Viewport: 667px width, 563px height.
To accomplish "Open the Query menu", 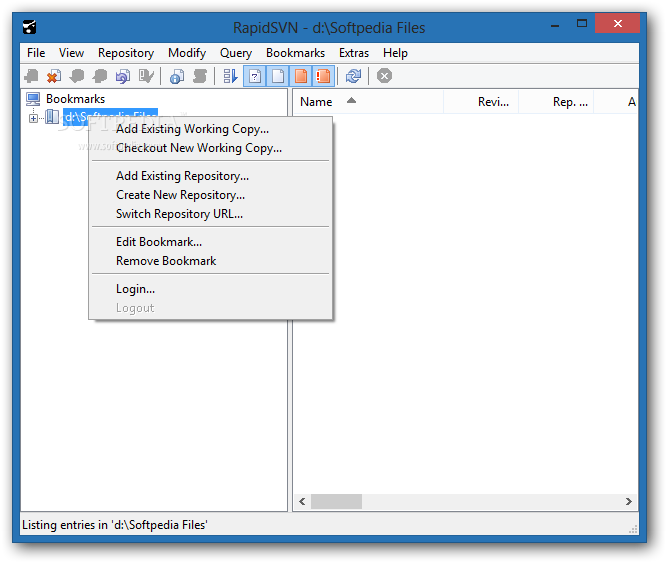I will tap(236, 53).
